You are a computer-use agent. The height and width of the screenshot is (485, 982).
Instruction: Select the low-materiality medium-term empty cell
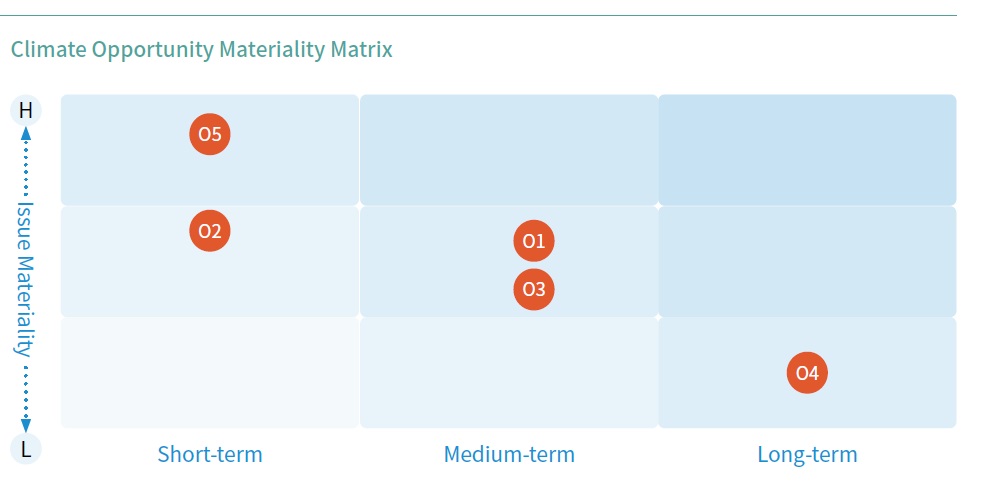509,372
